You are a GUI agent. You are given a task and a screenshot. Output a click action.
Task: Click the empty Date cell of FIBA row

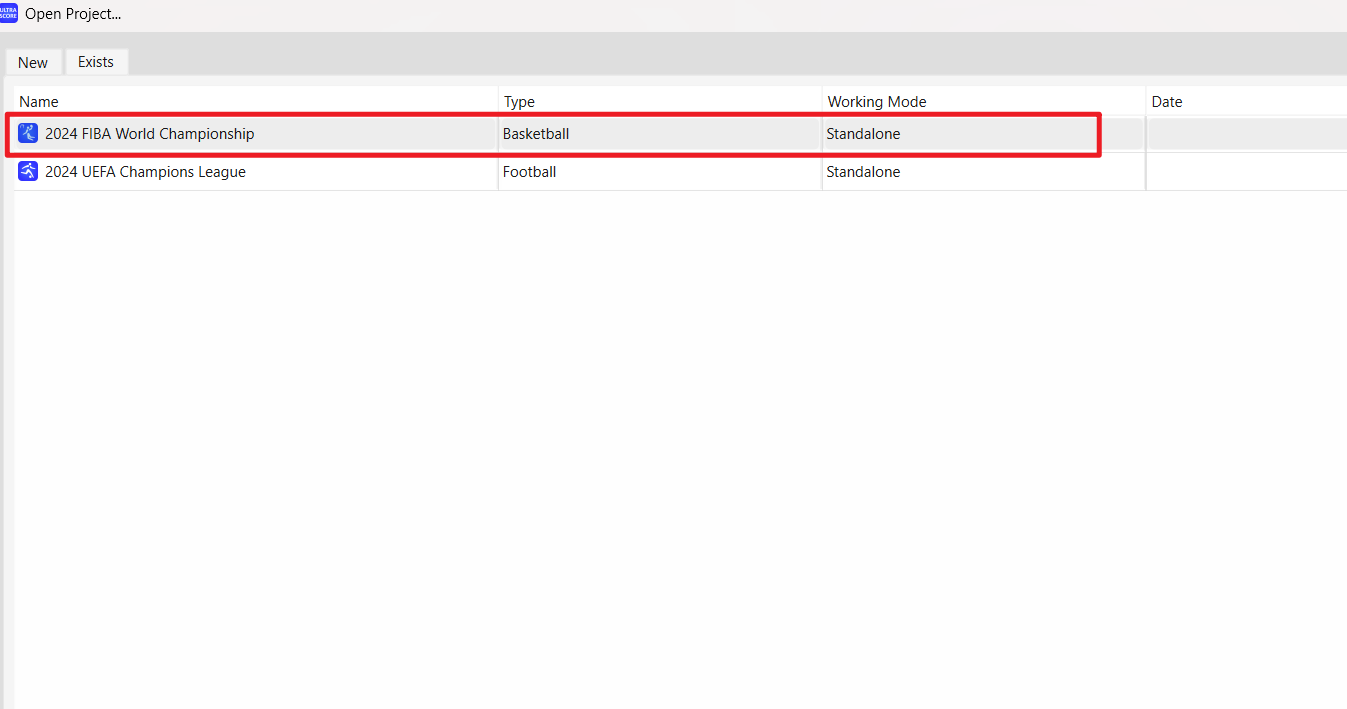tap(1245, 134)
